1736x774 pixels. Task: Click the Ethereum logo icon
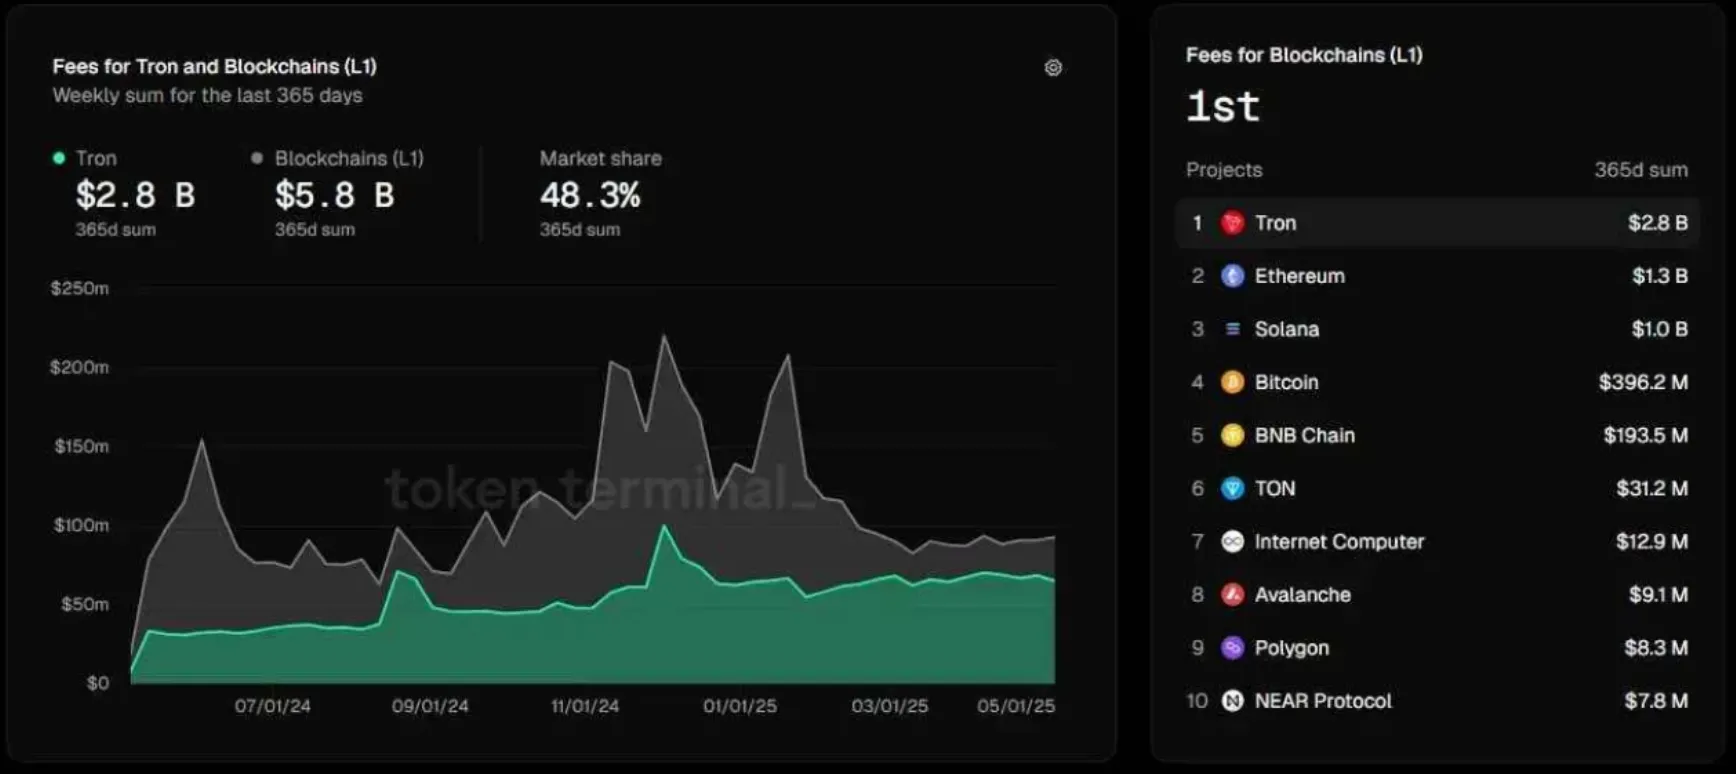[x=1233, y=276]
